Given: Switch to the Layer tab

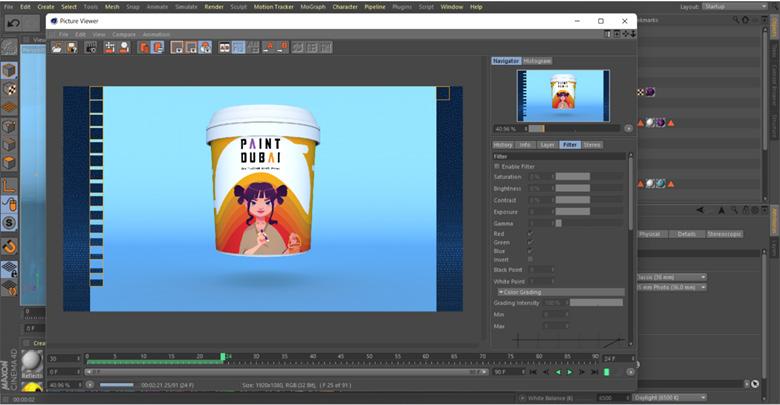Looking at the screenshot, I should pyautogui.click(x=547, y=145).
